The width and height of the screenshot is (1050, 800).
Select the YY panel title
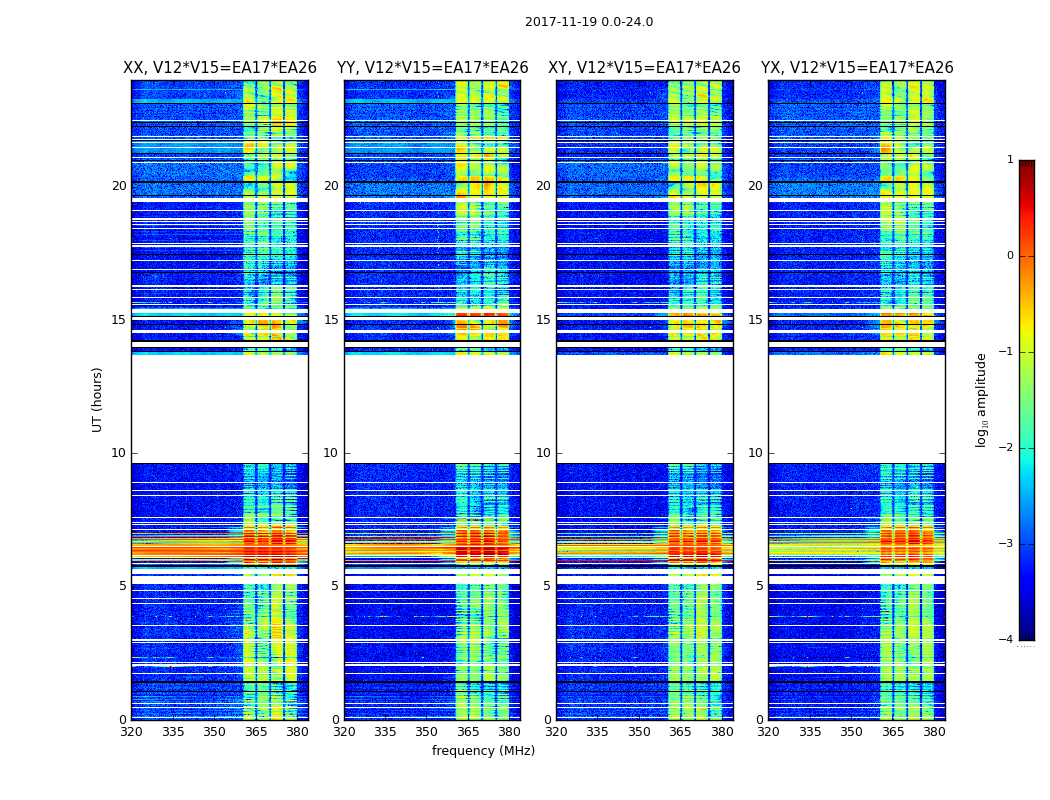(432, 68)
